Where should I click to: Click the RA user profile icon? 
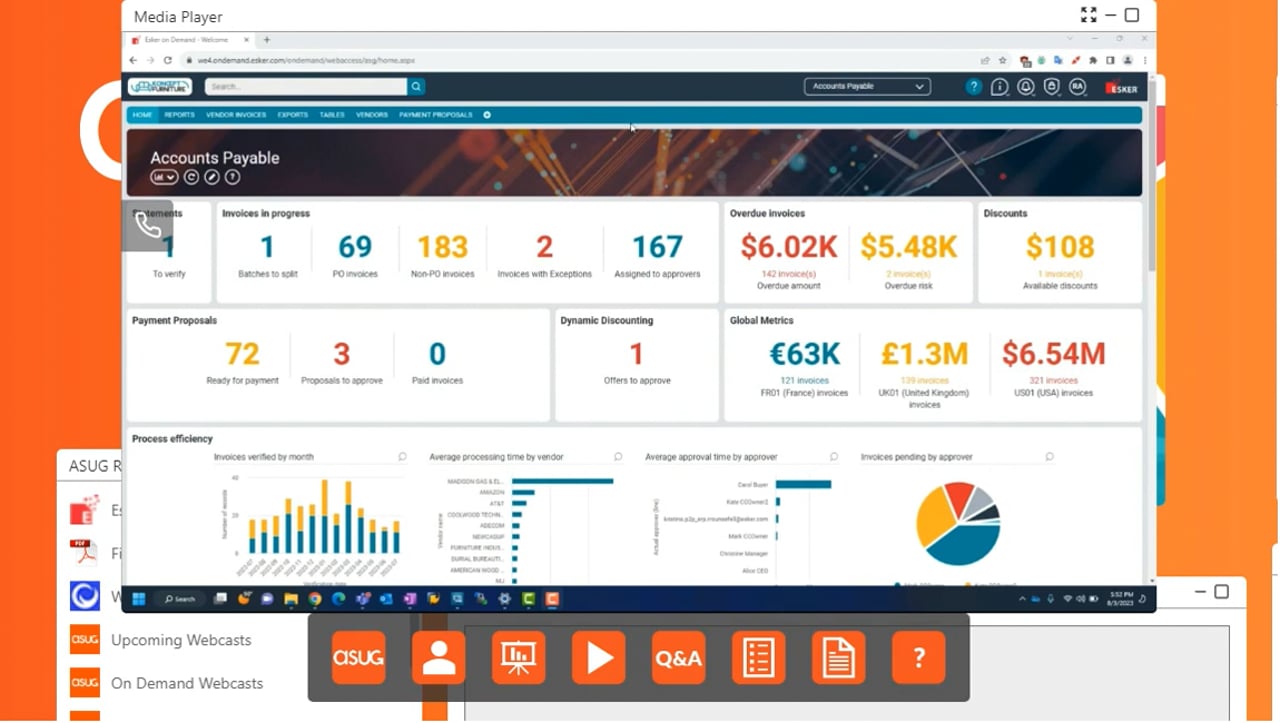pyautogui.click(x=1077, y=87)
